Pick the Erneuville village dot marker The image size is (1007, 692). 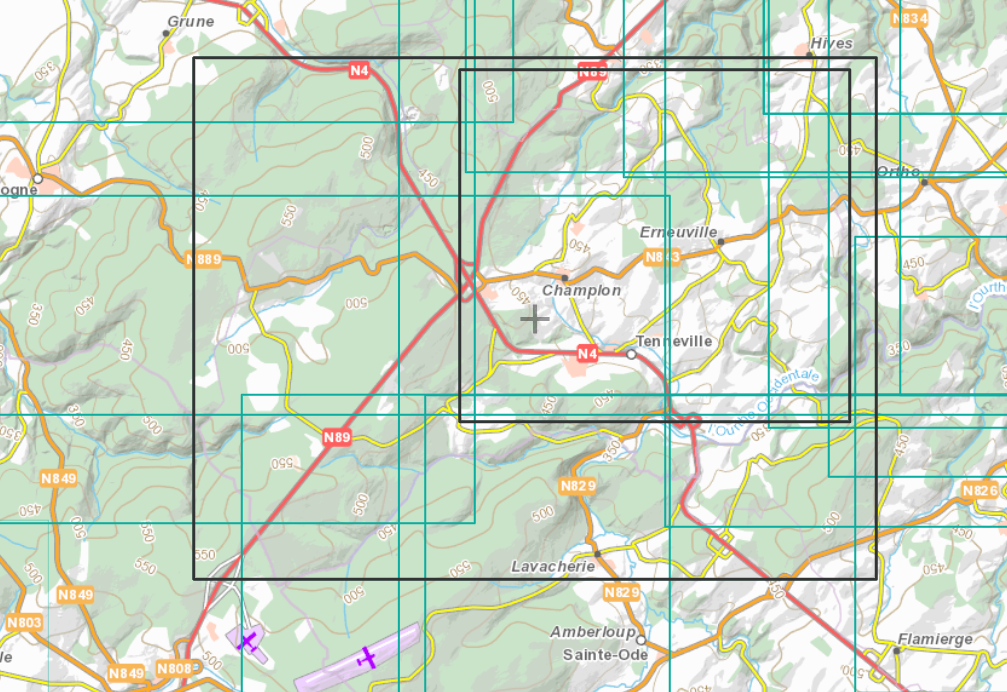(720, 240)
